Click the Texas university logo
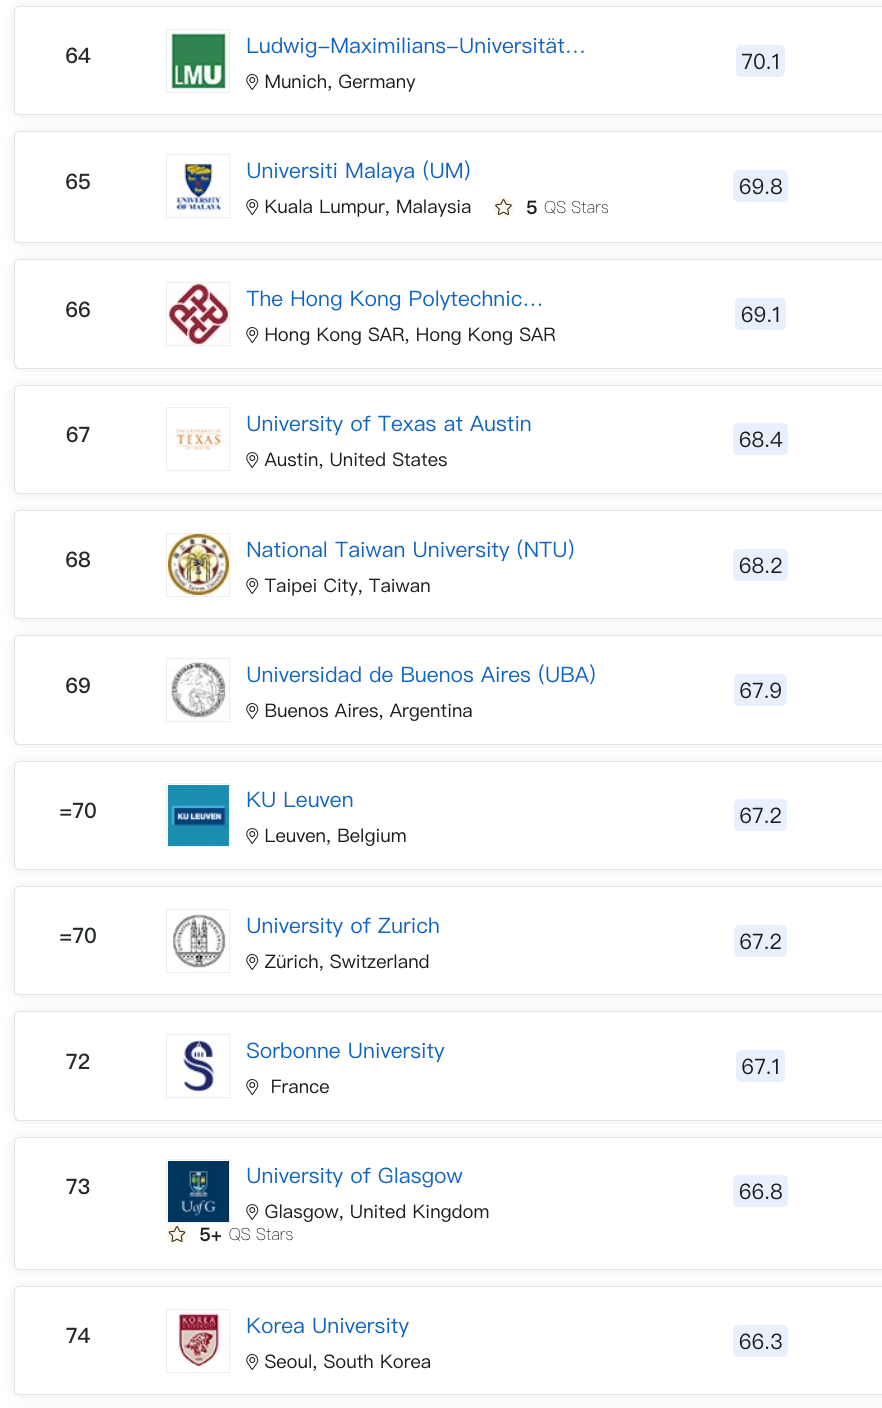Image resolution: width=882 pixels, height=1408 pixels. point(198,439)
